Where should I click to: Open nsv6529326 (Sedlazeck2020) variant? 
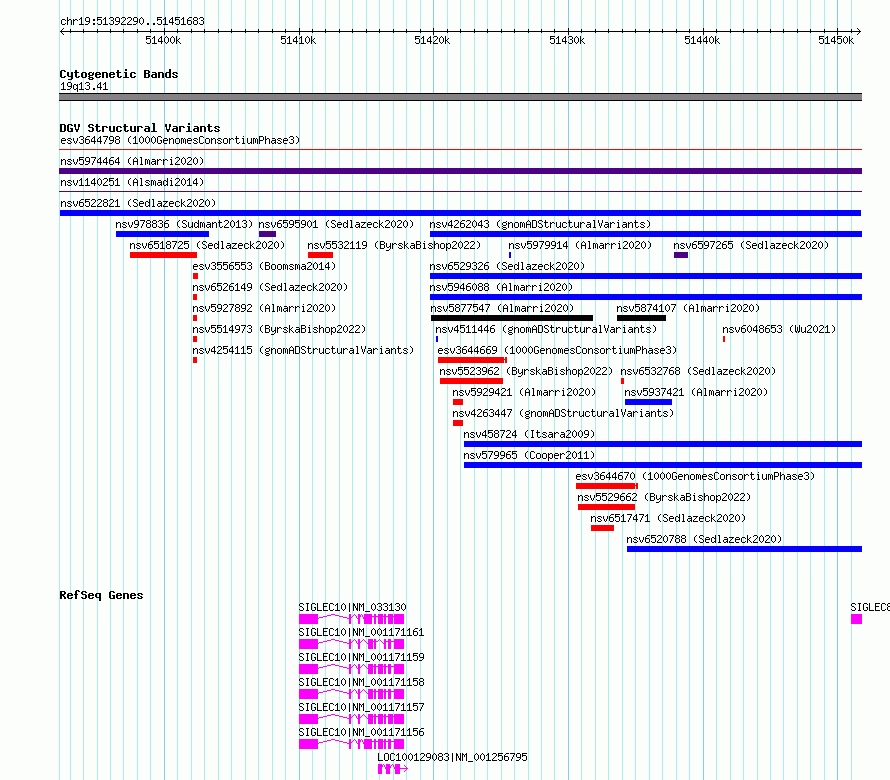point(507,266)
